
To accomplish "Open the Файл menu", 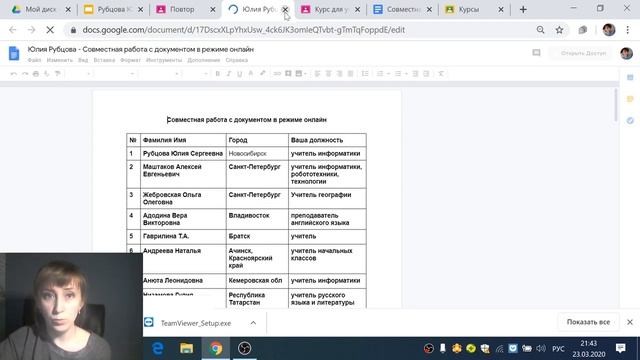I will click(34, 60).
